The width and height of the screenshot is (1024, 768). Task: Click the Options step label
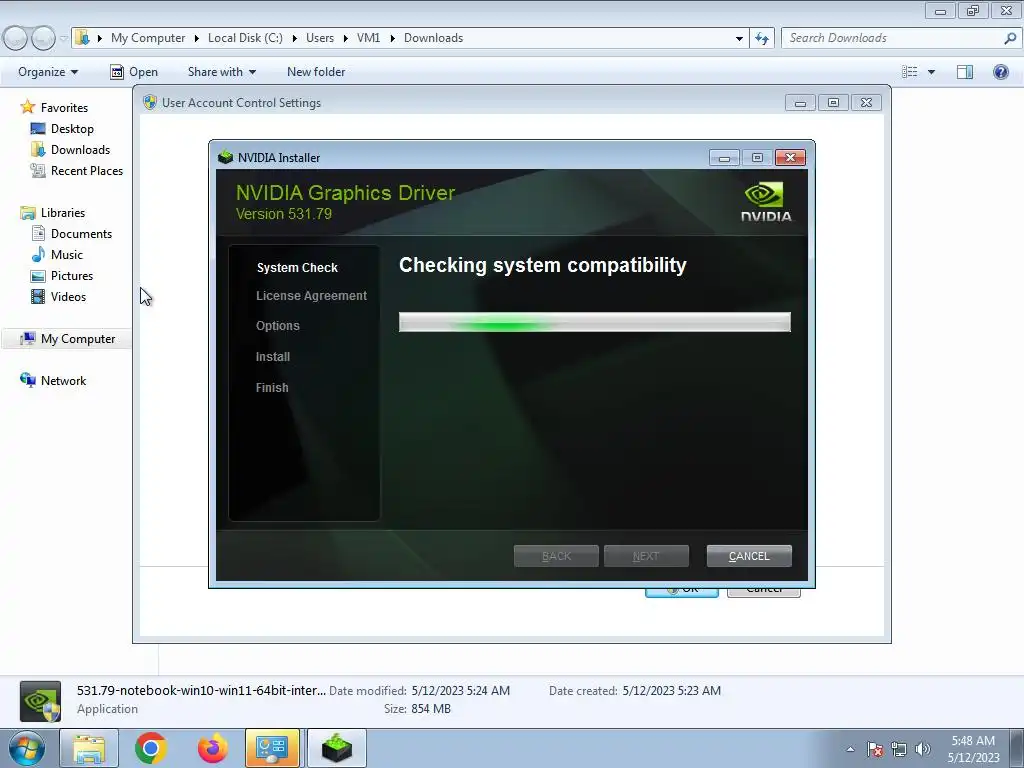[x=278, y=326]
